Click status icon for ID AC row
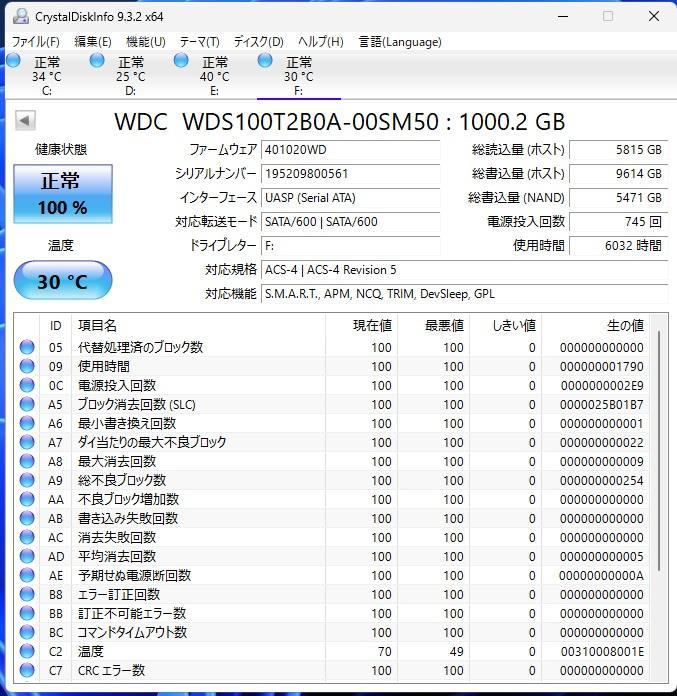The height and width of the screenshot is (696, 677). [x=27, y=537]
